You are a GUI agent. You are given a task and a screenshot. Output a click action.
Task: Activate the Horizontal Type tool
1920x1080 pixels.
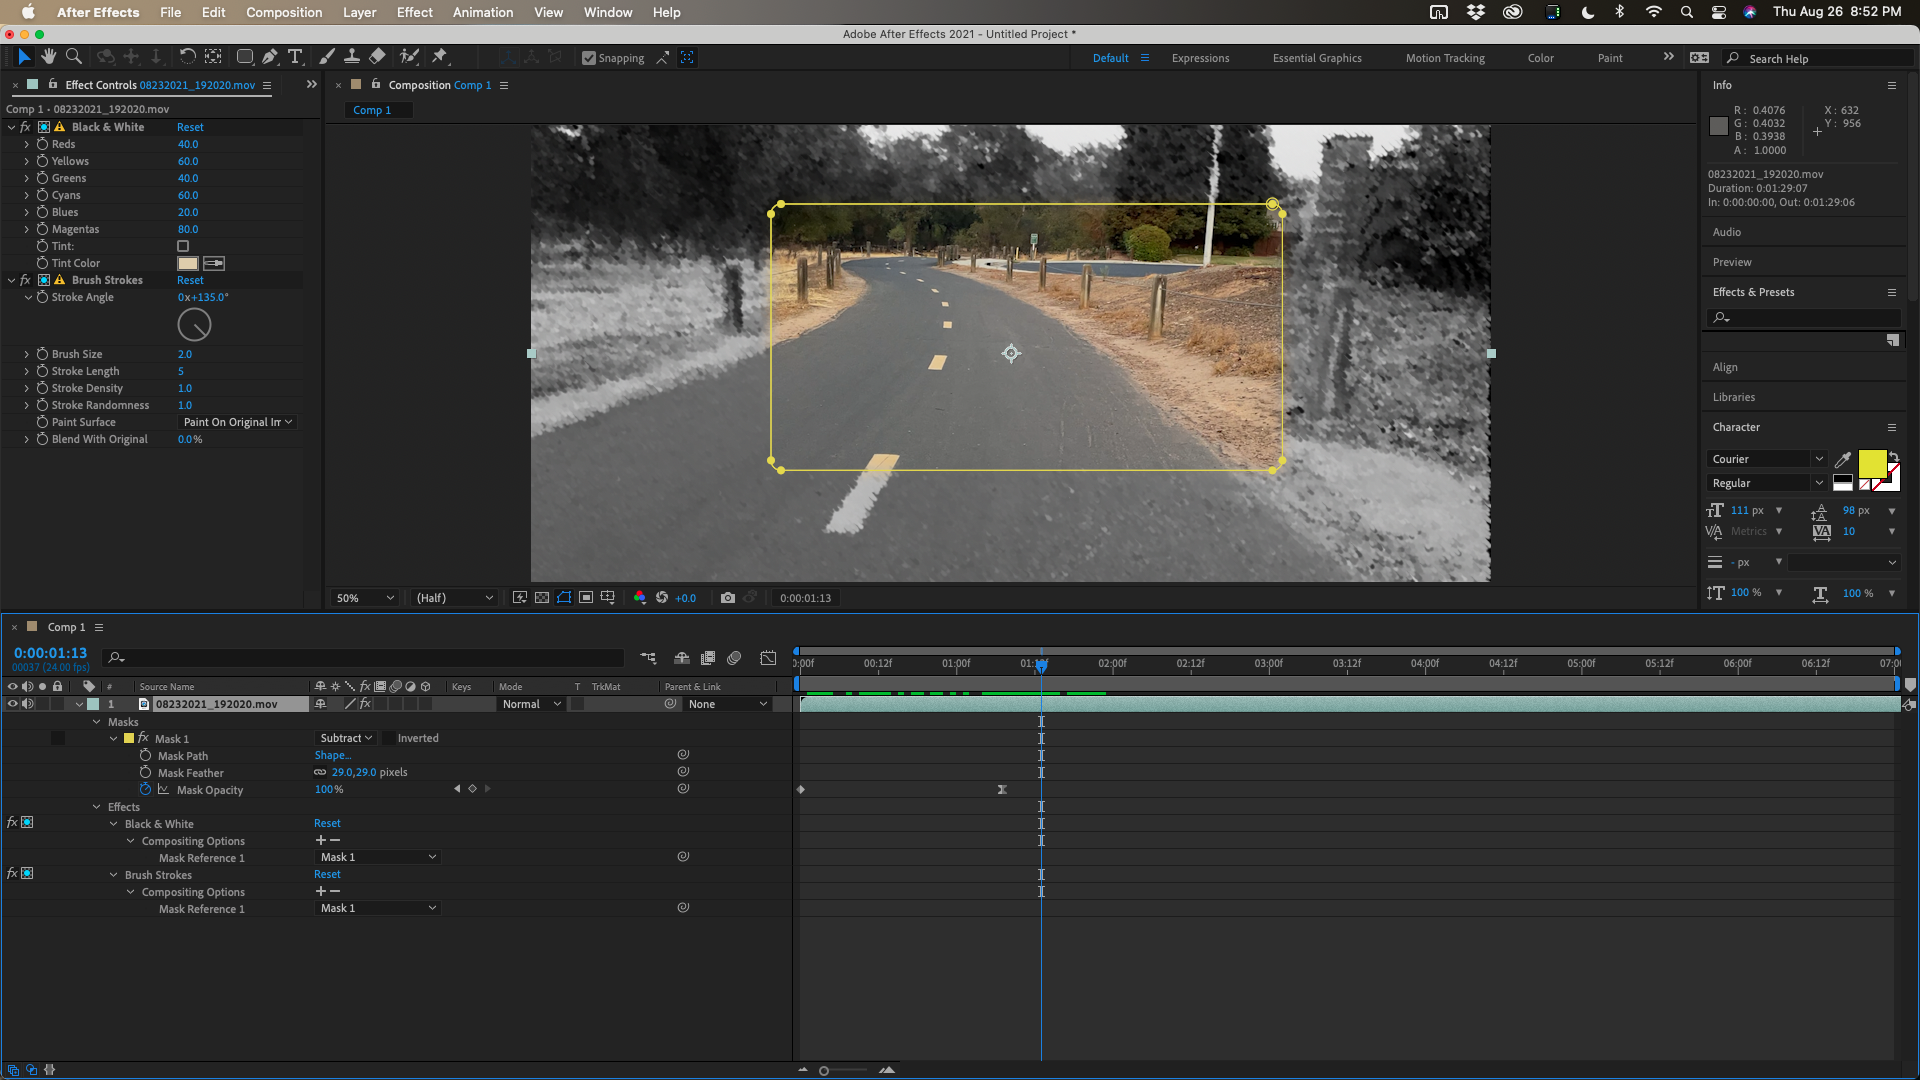click(294, 57)
